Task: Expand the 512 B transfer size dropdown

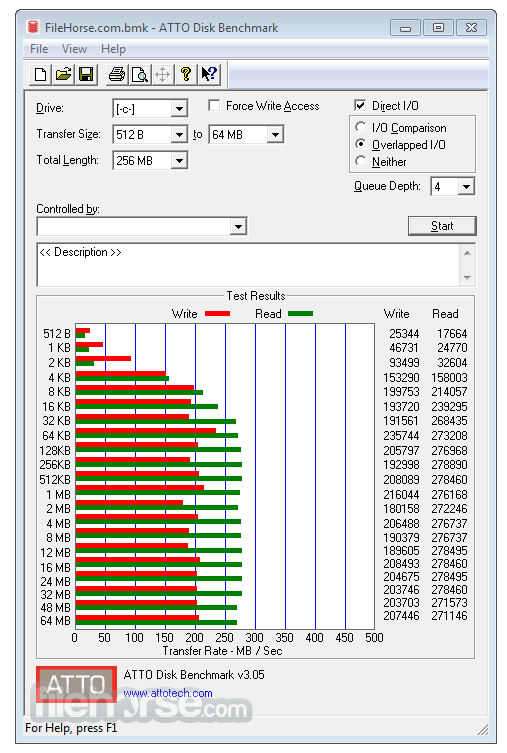Action: coord(179,135)
